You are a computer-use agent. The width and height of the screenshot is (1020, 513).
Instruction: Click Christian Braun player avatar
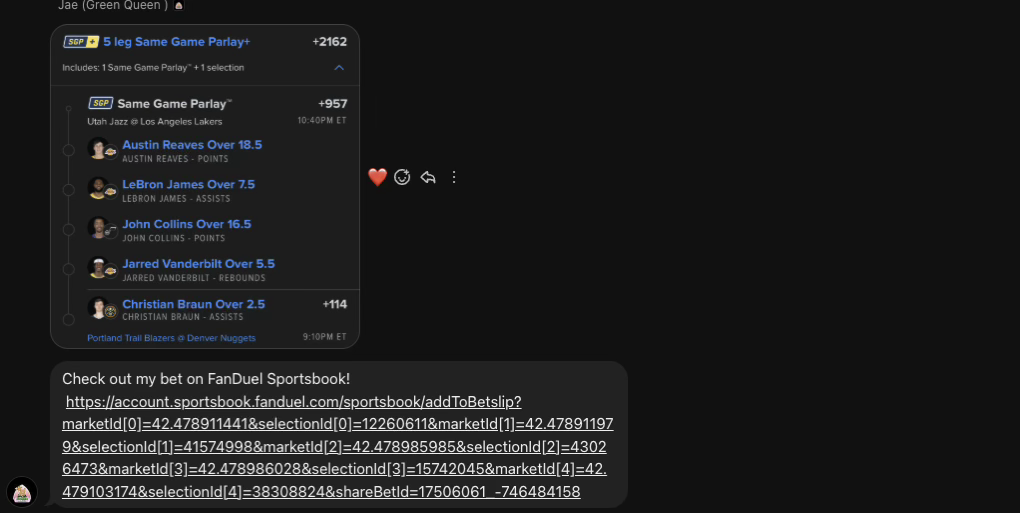(x=101, y=308)
